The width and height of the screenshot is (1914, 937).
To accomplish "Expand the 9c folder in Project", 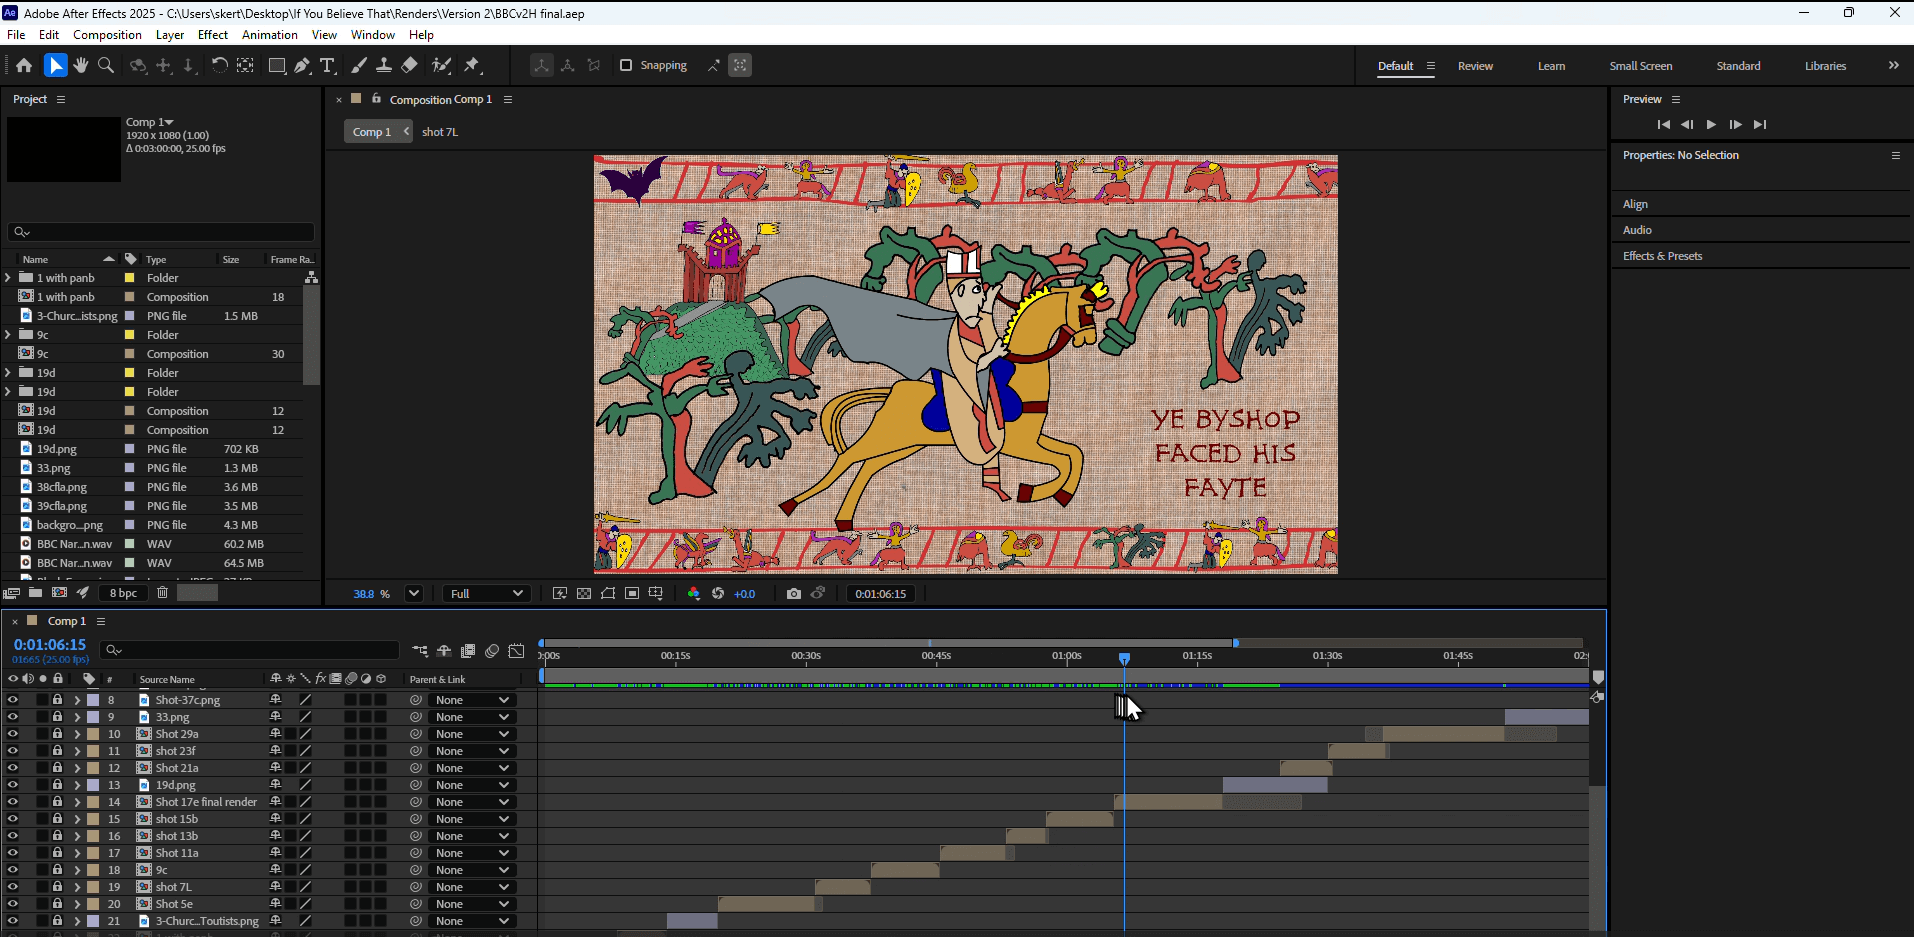I will (8, 335).
